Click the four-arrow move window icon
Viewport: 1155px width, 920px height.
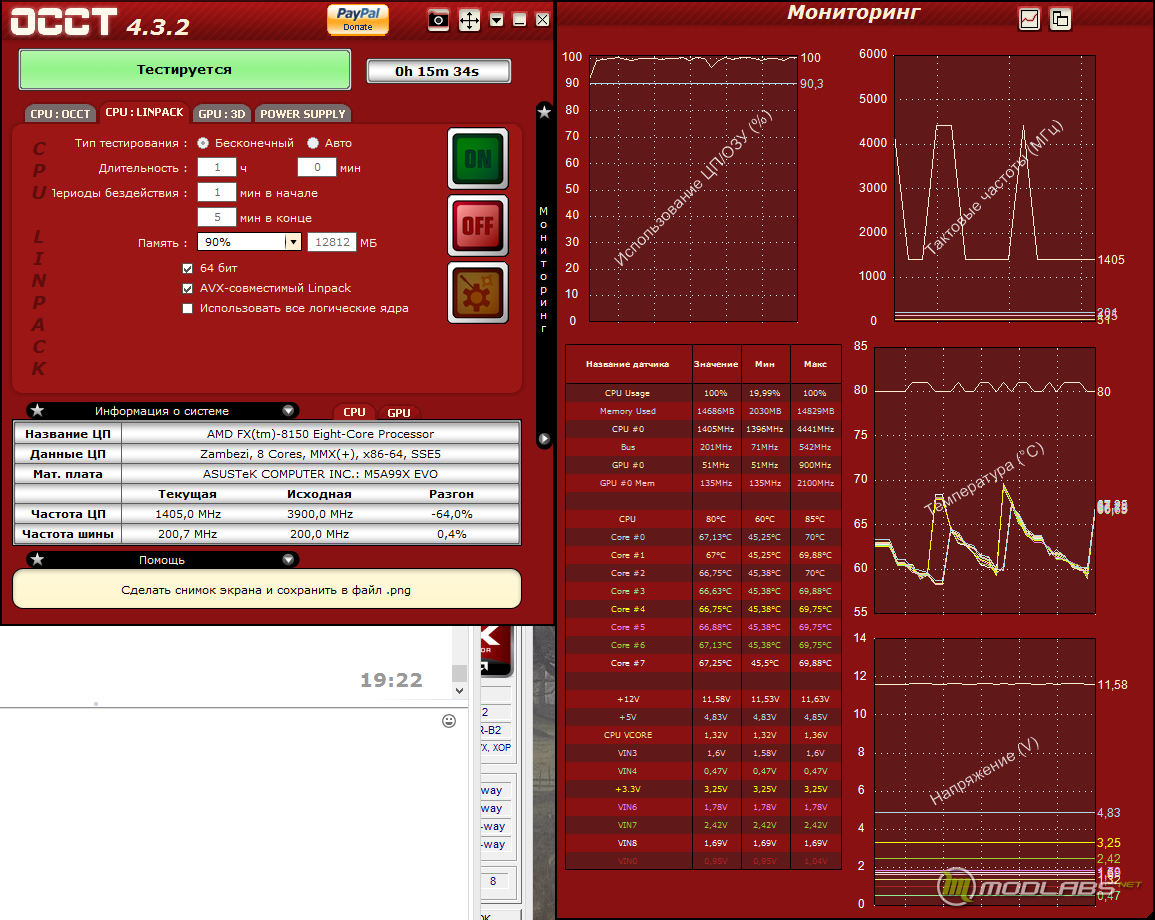(x=469, y=20)
